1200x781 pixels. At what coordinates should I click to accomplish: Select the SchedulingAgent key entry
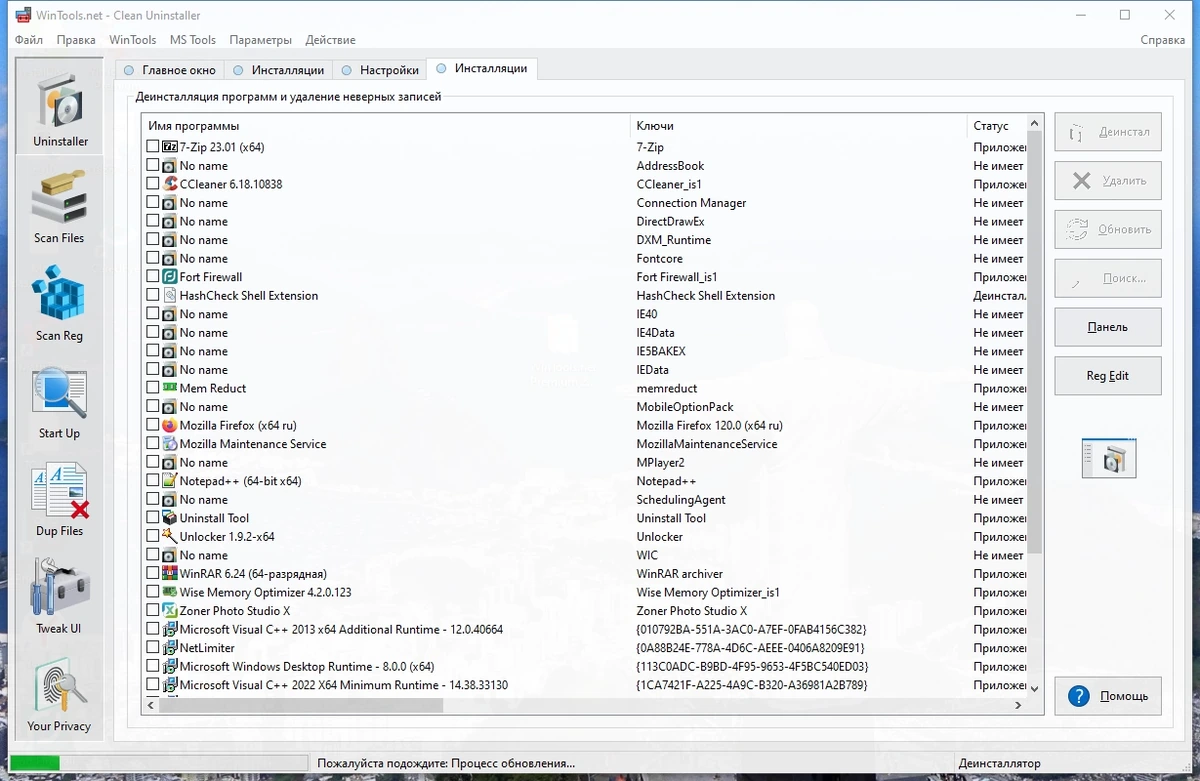click(x=681, y=500)
